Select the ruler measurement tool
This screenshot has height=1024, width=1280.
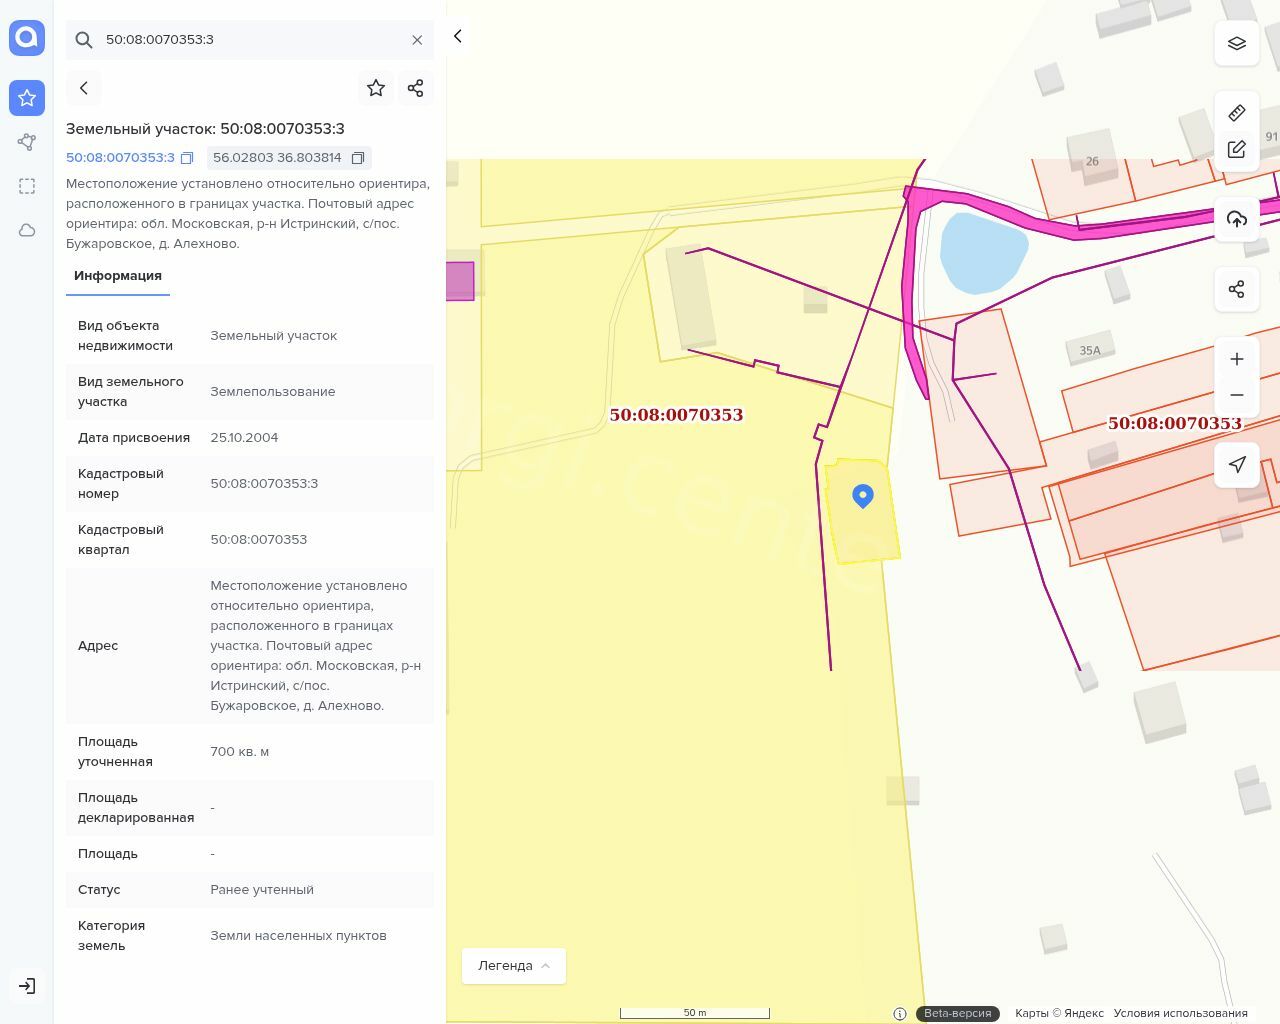[1237, 113]
